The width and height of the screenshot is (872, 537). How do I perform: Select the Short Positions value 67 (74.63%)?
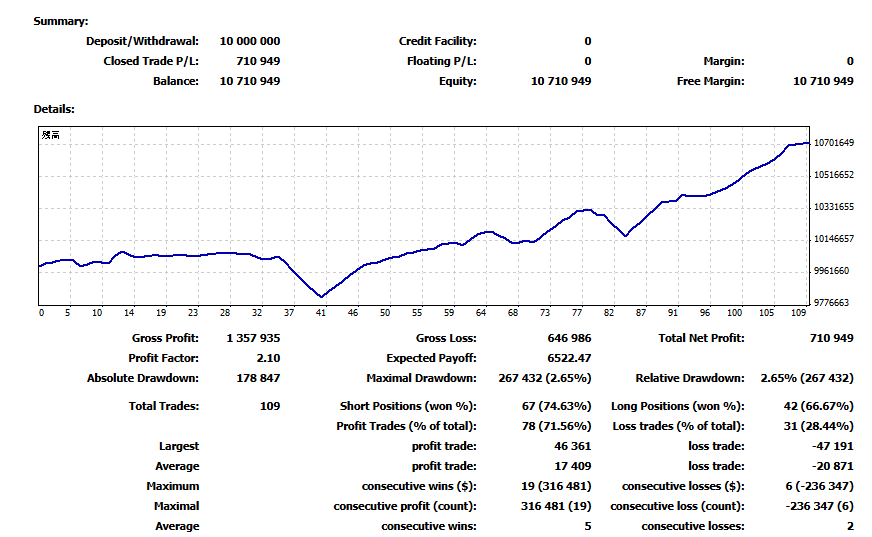549,406
